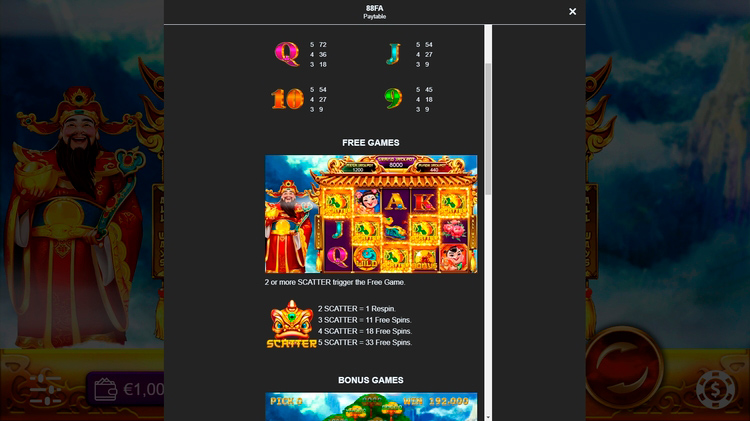Click the scrollbar up arrow
The width and height of the screenshot is (750, 421).
pos(488,29)
